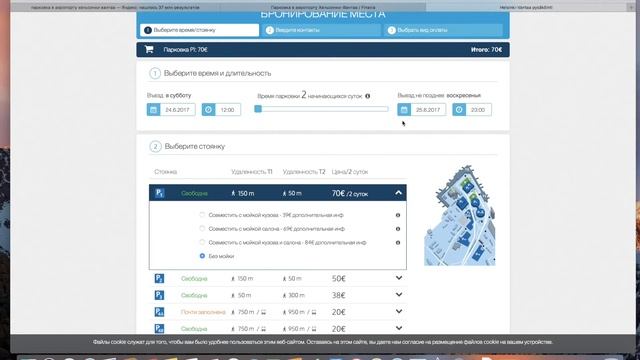Click the clock icon beside 20:00
Viewport: 640px width, 360px height.
pos(459,110)
